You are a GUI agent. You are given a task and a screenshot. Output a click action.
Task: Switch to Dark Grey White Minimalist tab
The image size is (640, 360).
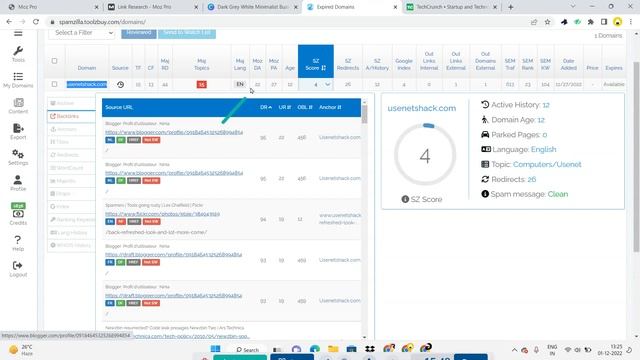[x=252, y=7]
